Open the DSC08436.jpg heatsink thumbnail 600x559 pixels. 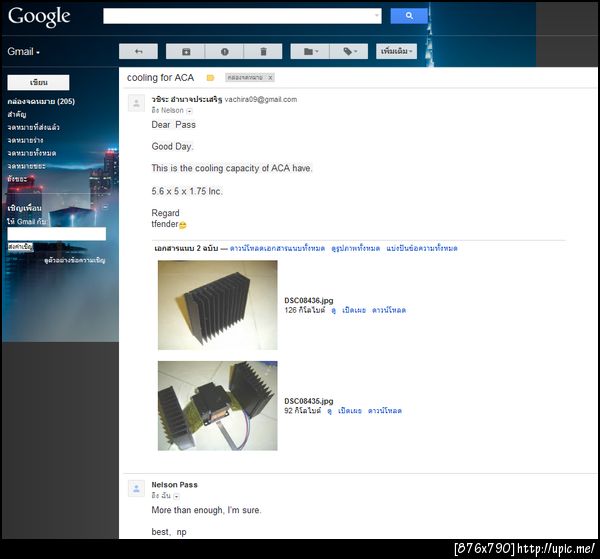pyautogui.click(x=217, y=305)
